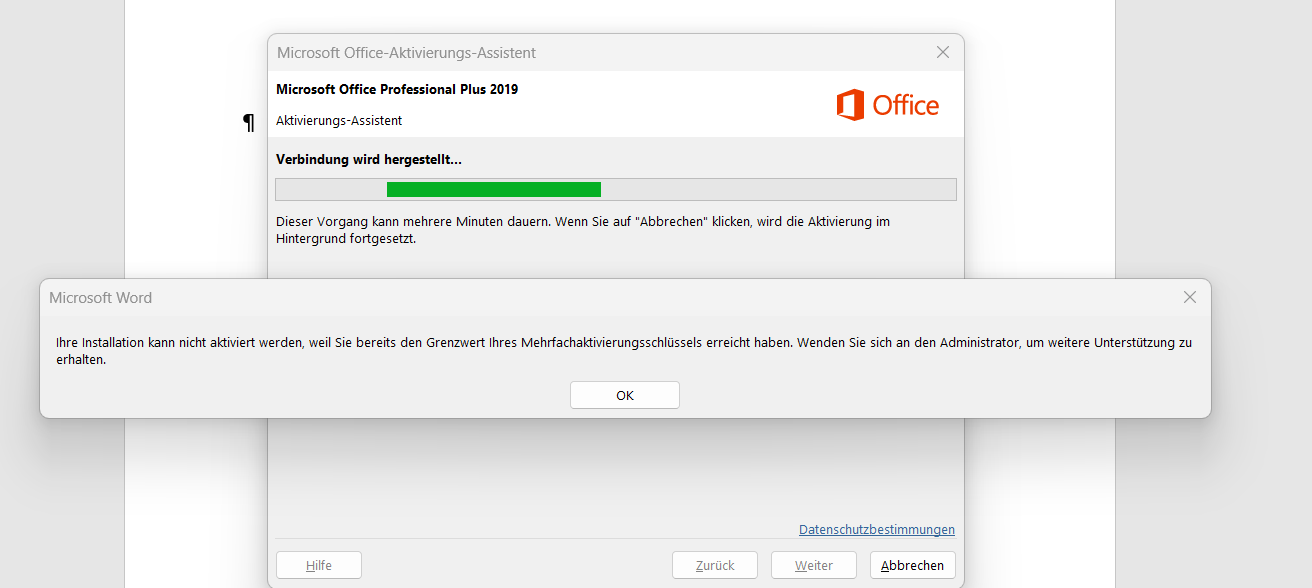Viewport: 1312px width, 588px height.
Task: Click the 'Microsoft Office-Aktivierungs-Assistent' window title
Action: [406, 52]
